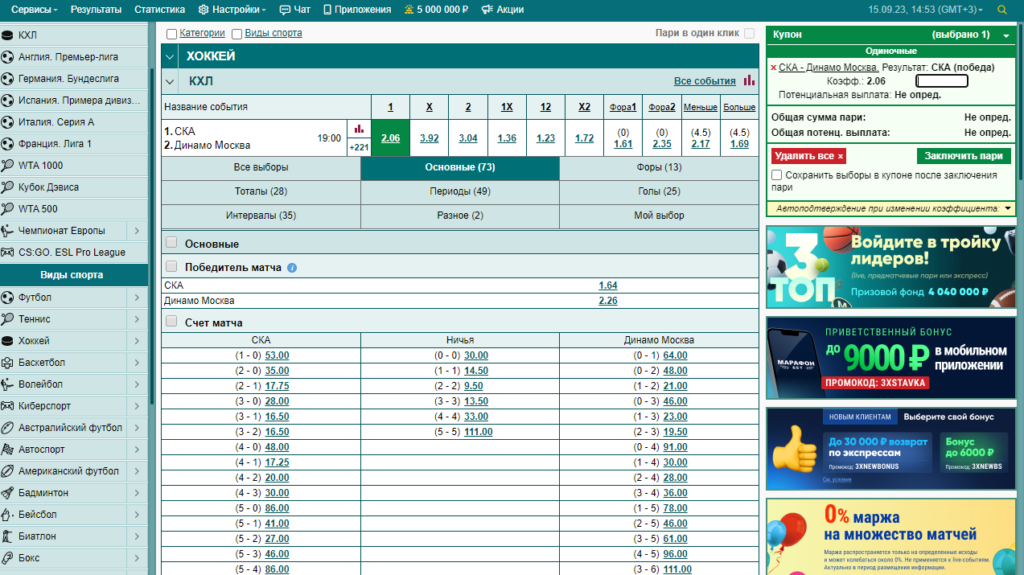Image resolution: width=1024 pixels, height=575 pixels.
Task: Open the 9000 ₽ welcome bonus banner
Action: tap(890, 358)
